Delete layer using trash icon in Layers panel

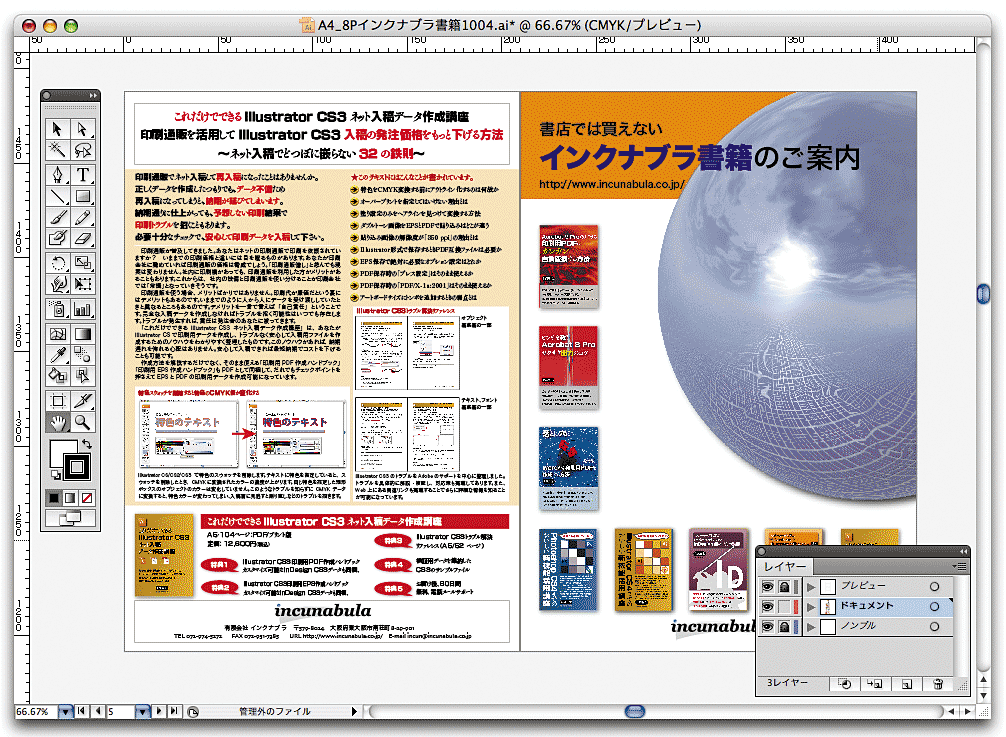pos(937,684)
